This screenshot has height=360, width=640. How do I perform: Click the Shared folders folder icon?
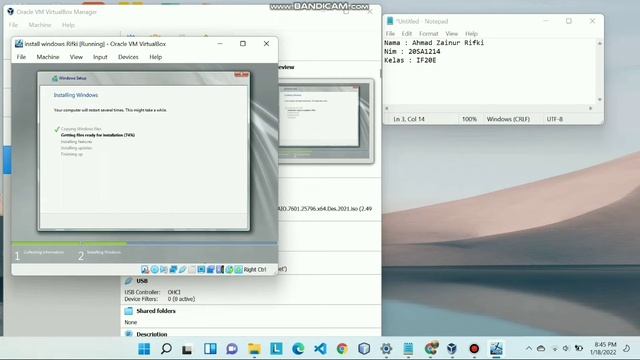129,311
